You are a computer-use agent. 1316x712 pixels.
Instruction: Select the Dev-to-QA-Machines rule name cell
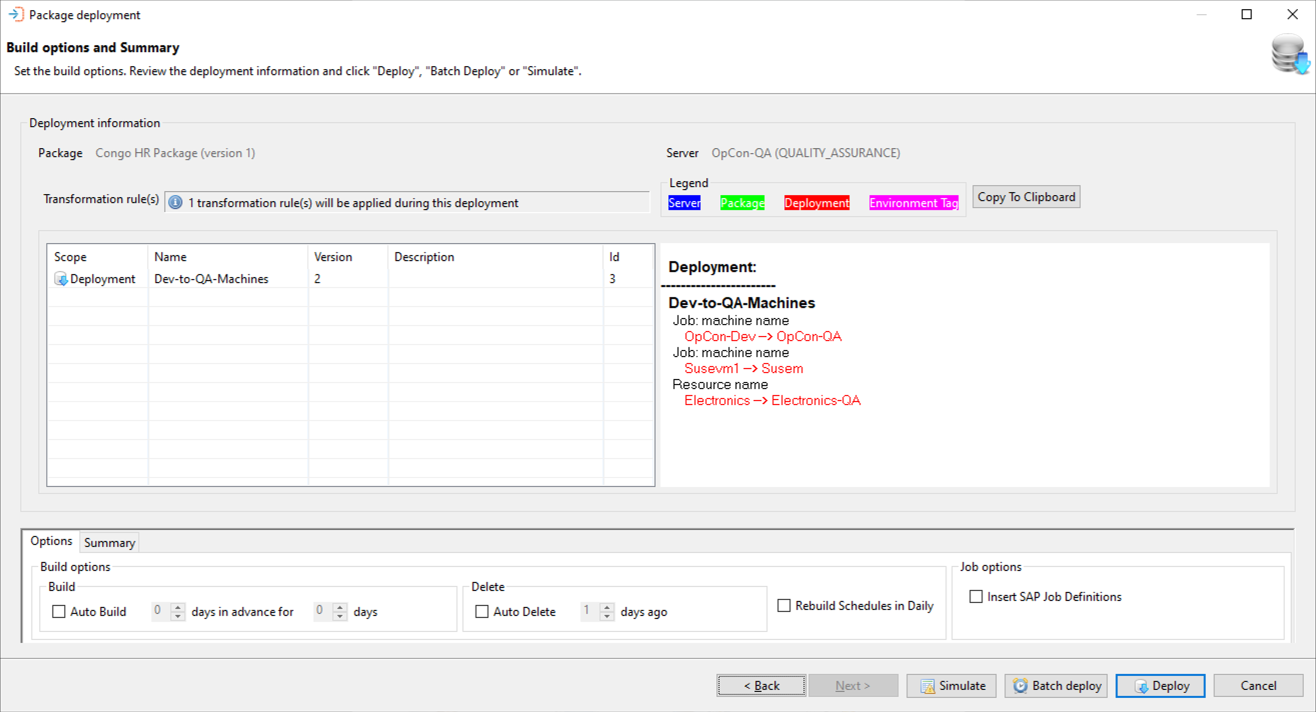(x=228, y=279)
